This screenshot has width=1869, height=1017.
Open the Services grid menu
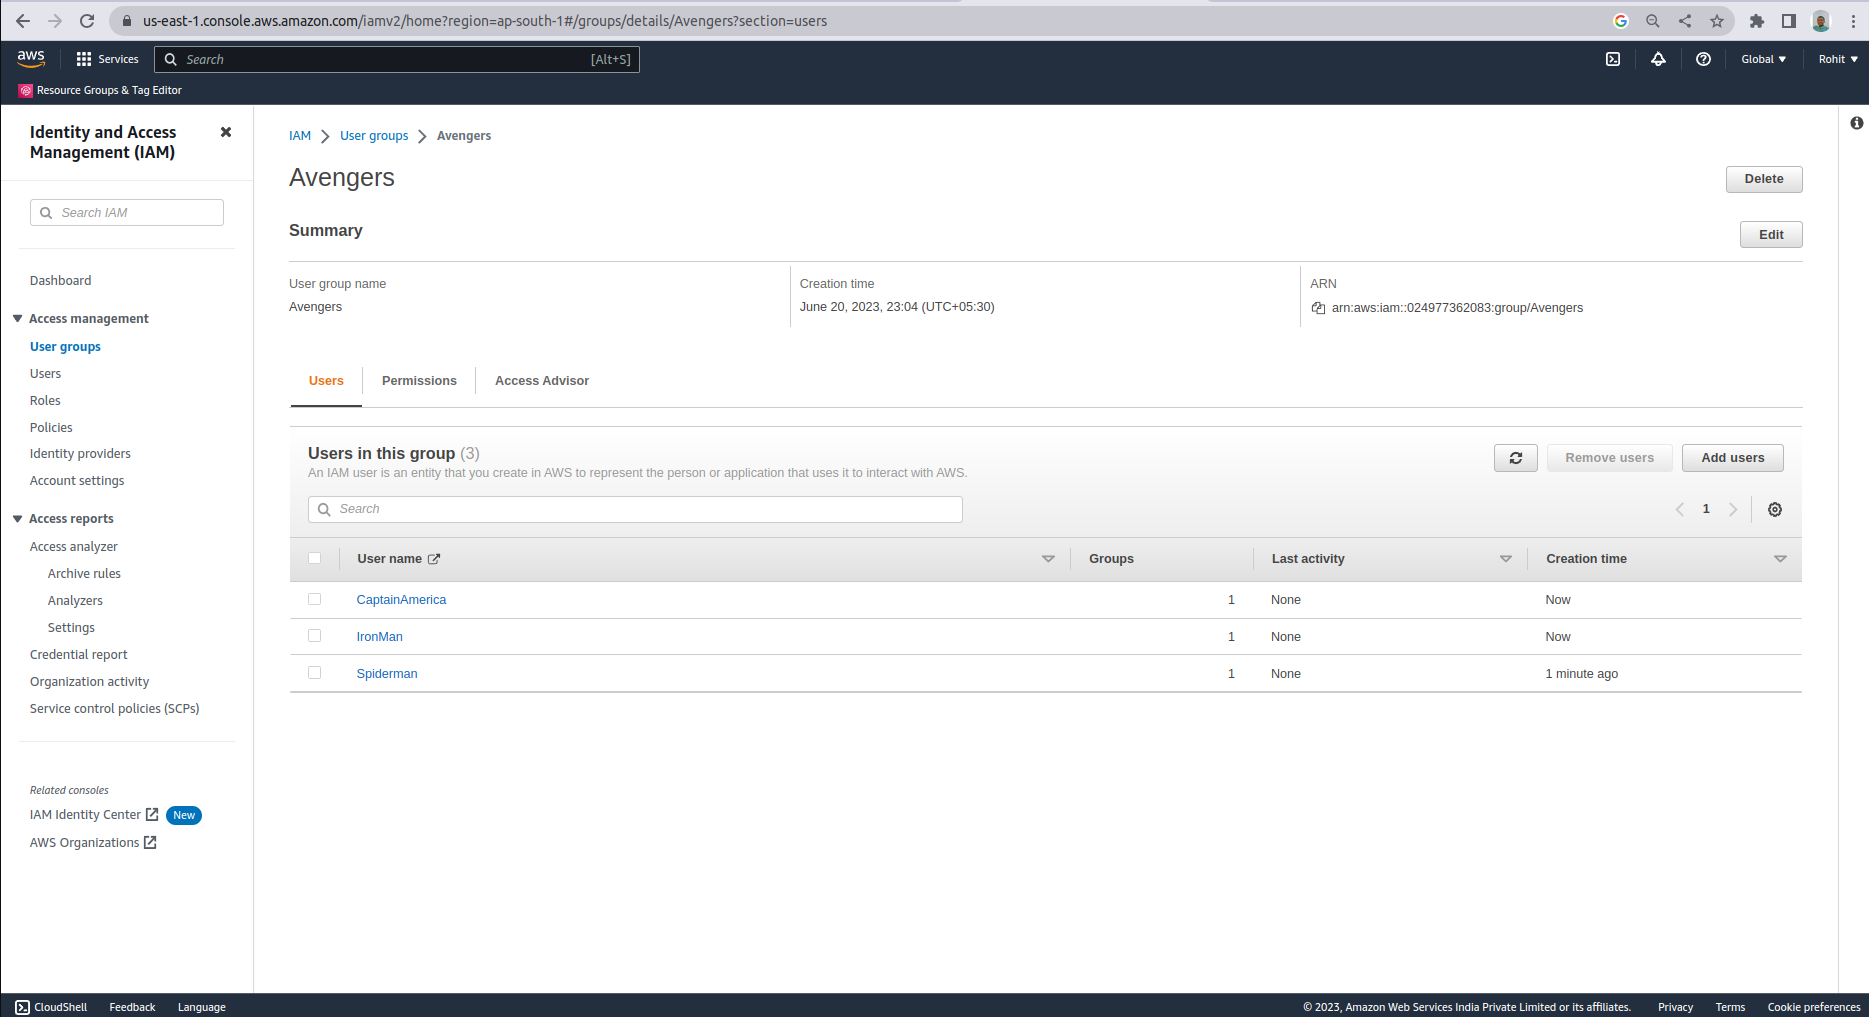point(107,59)
